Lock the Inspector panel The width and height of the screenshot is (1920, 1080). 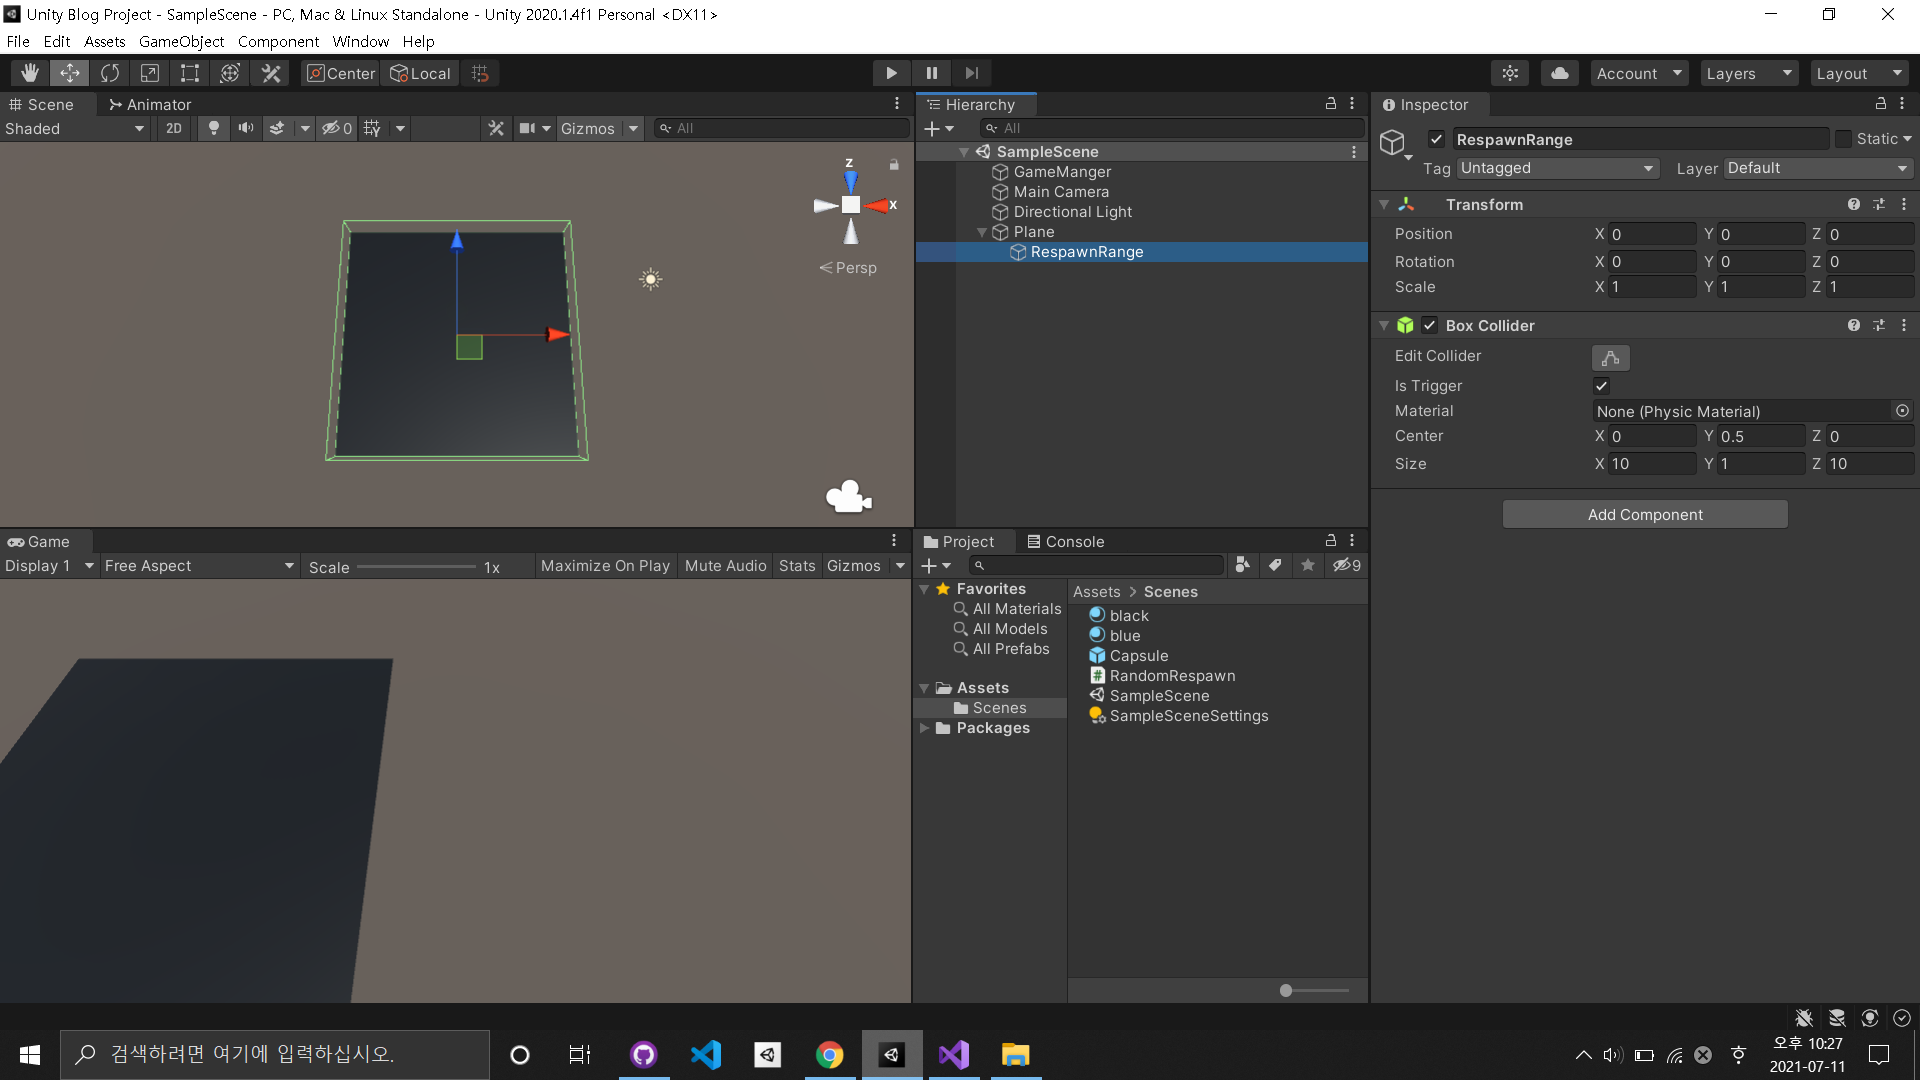pyautogui.click(x=1880, y=104)
